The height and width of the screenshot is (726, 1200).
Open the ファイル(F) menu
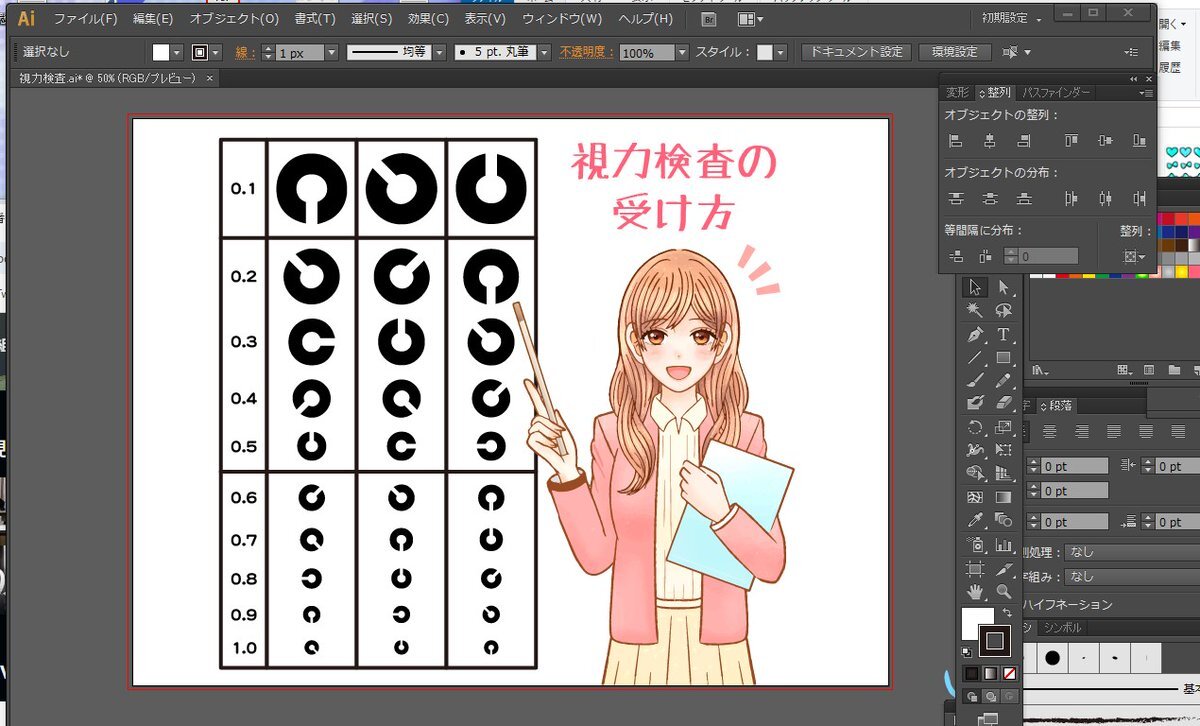(85, 19)
